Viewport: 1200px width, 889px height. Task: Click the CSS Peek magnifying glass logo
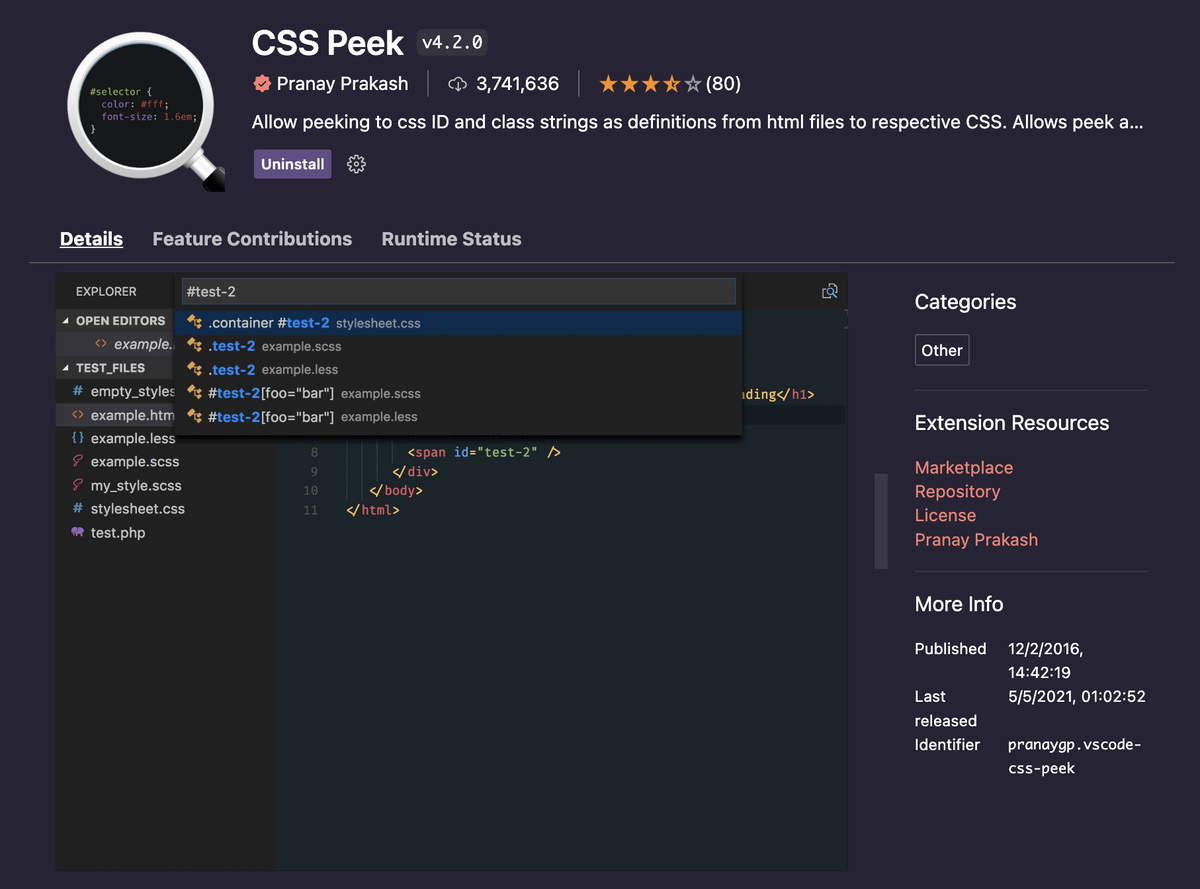(146, 111)
